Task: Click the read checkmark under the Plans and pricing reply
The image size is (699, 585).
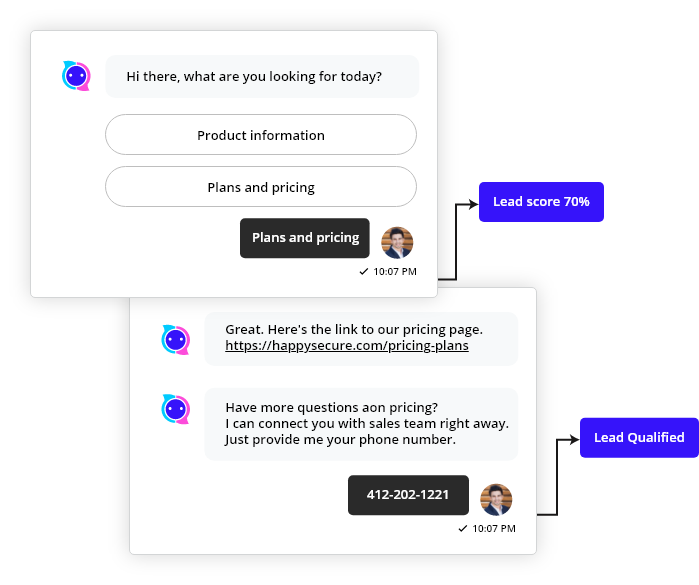Action: [364, 271]
